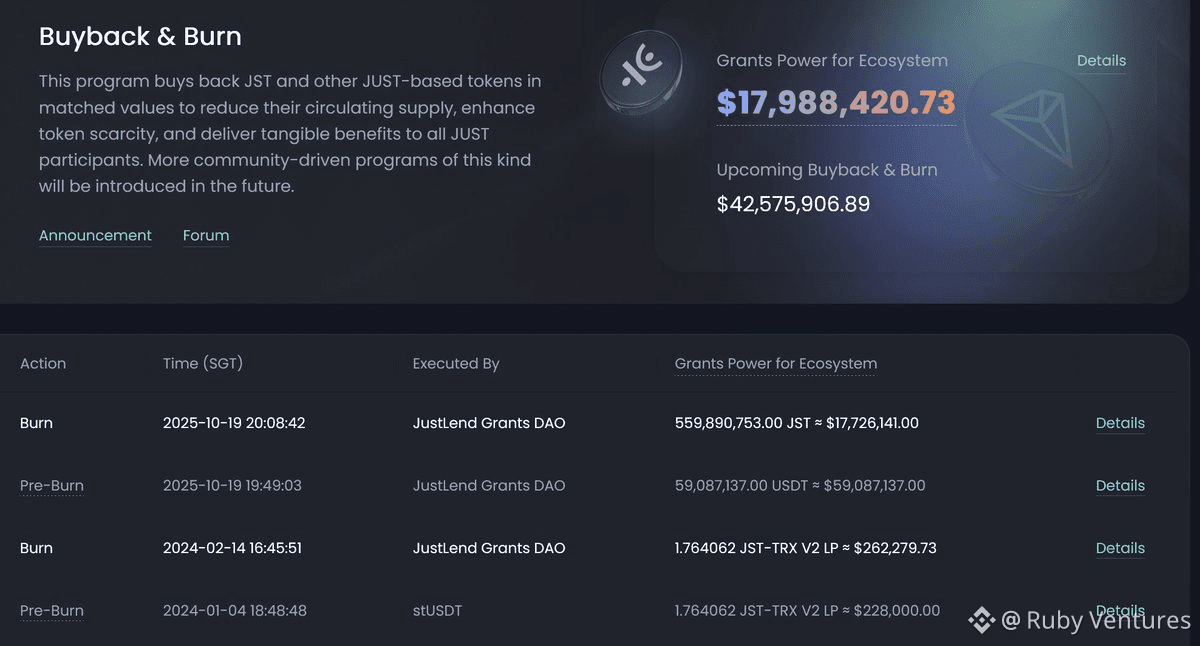Image resolution: width=1200 pixels, height=646 pixels.
Task: Open the Forum link
Action: [206, 236]
